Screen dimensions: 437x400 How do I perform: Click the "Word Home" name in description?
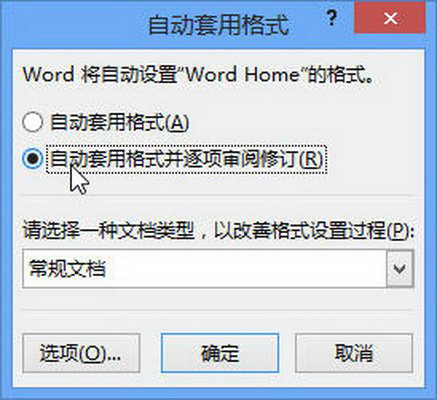click(x=243, y=74)
